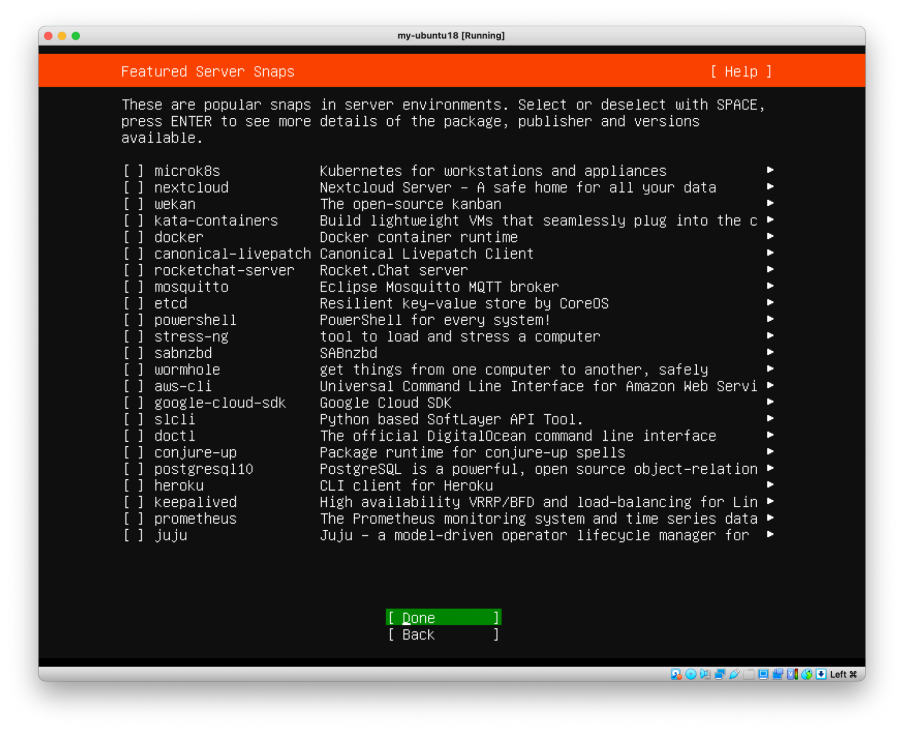The height and width of the screenshot is (730, 903).
Task: Toggle the prometheus checkbox
Action: point(134,519)
